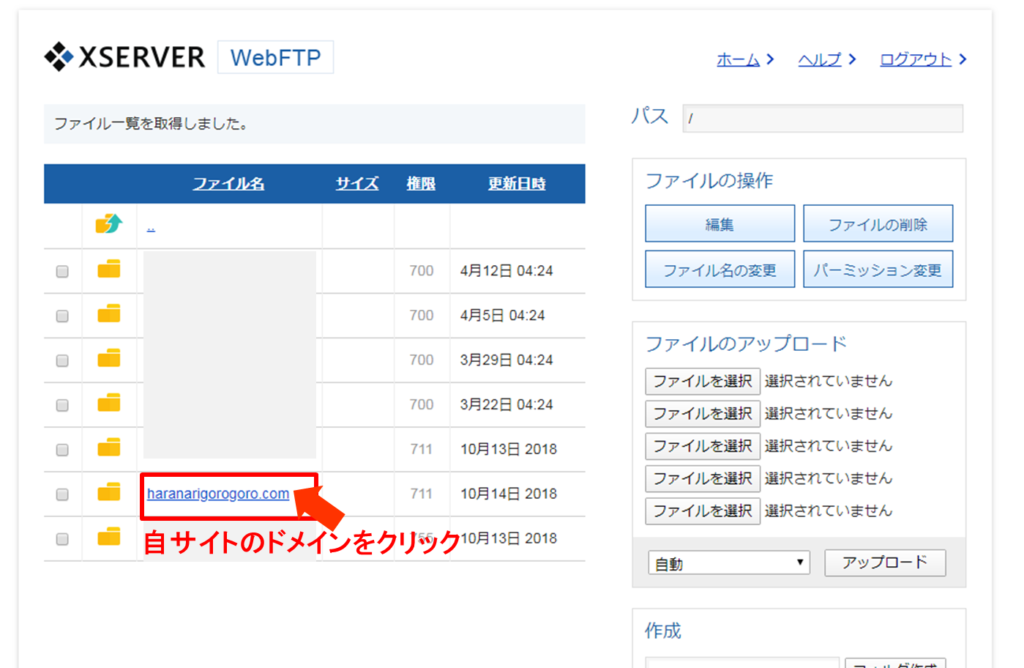This screenshot has width=1024, height=668.
Task: Click the アップロード button
Action: click(885, 562)
